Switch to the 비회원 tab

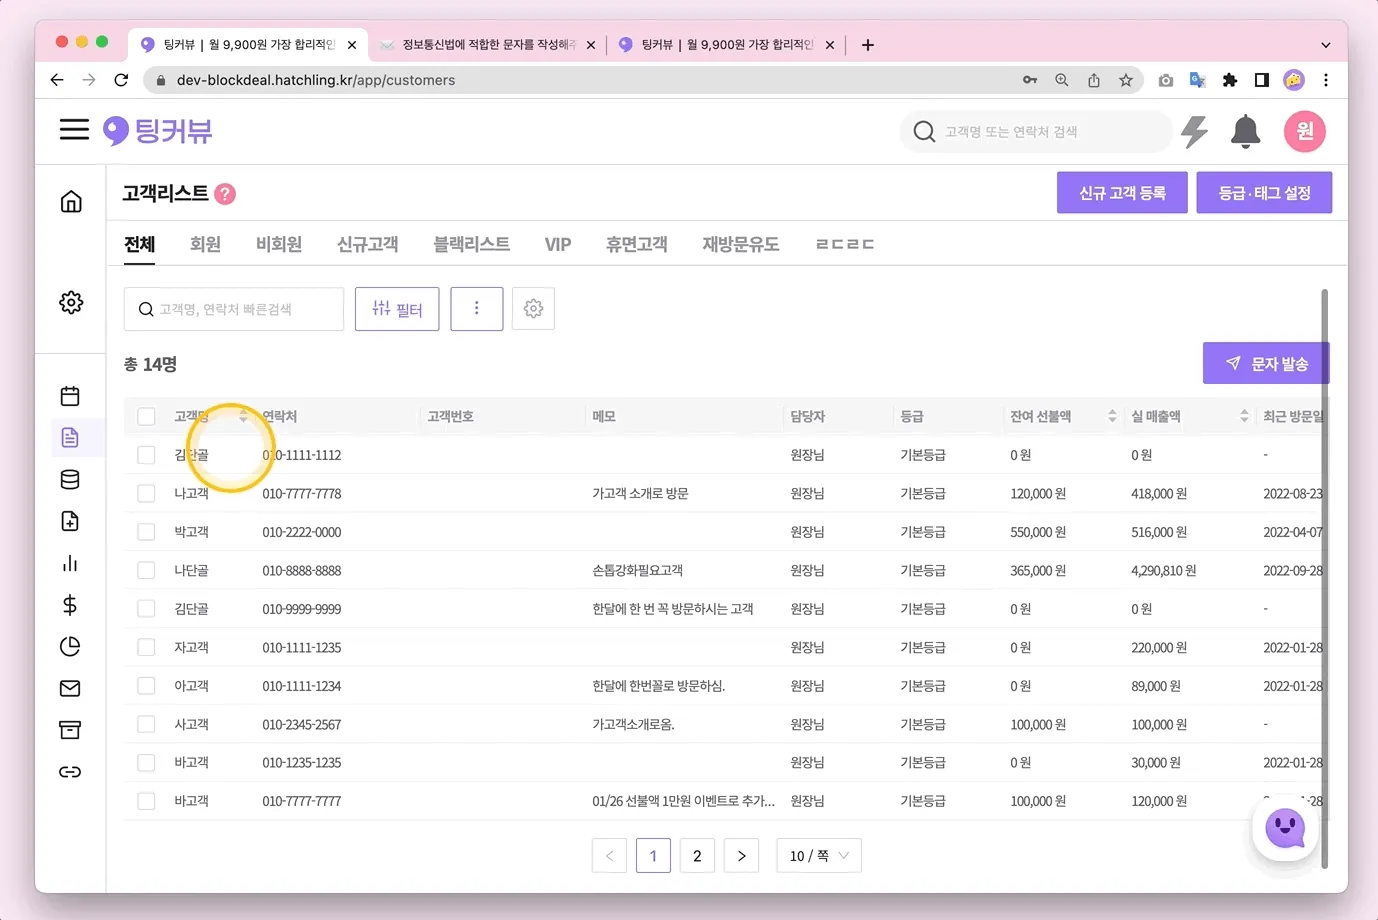(279, 244)
